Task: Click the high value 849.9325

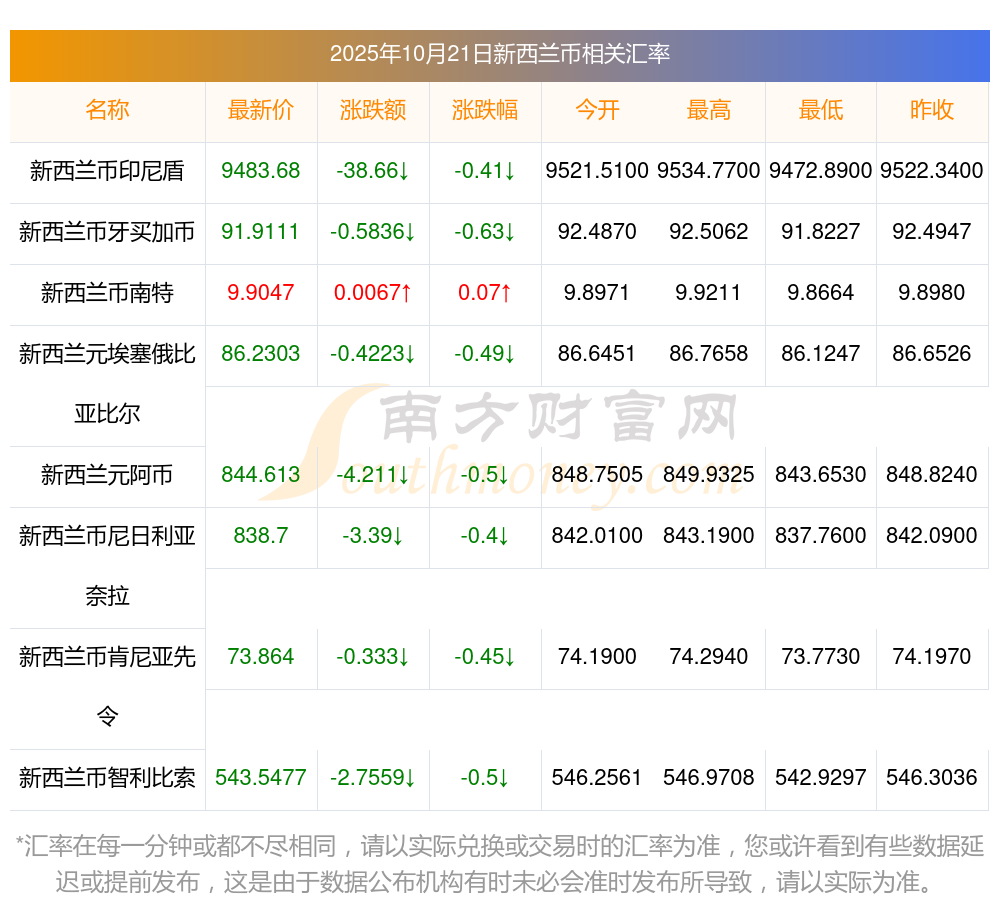Action: pyautogui.click(x=709, y=474)
